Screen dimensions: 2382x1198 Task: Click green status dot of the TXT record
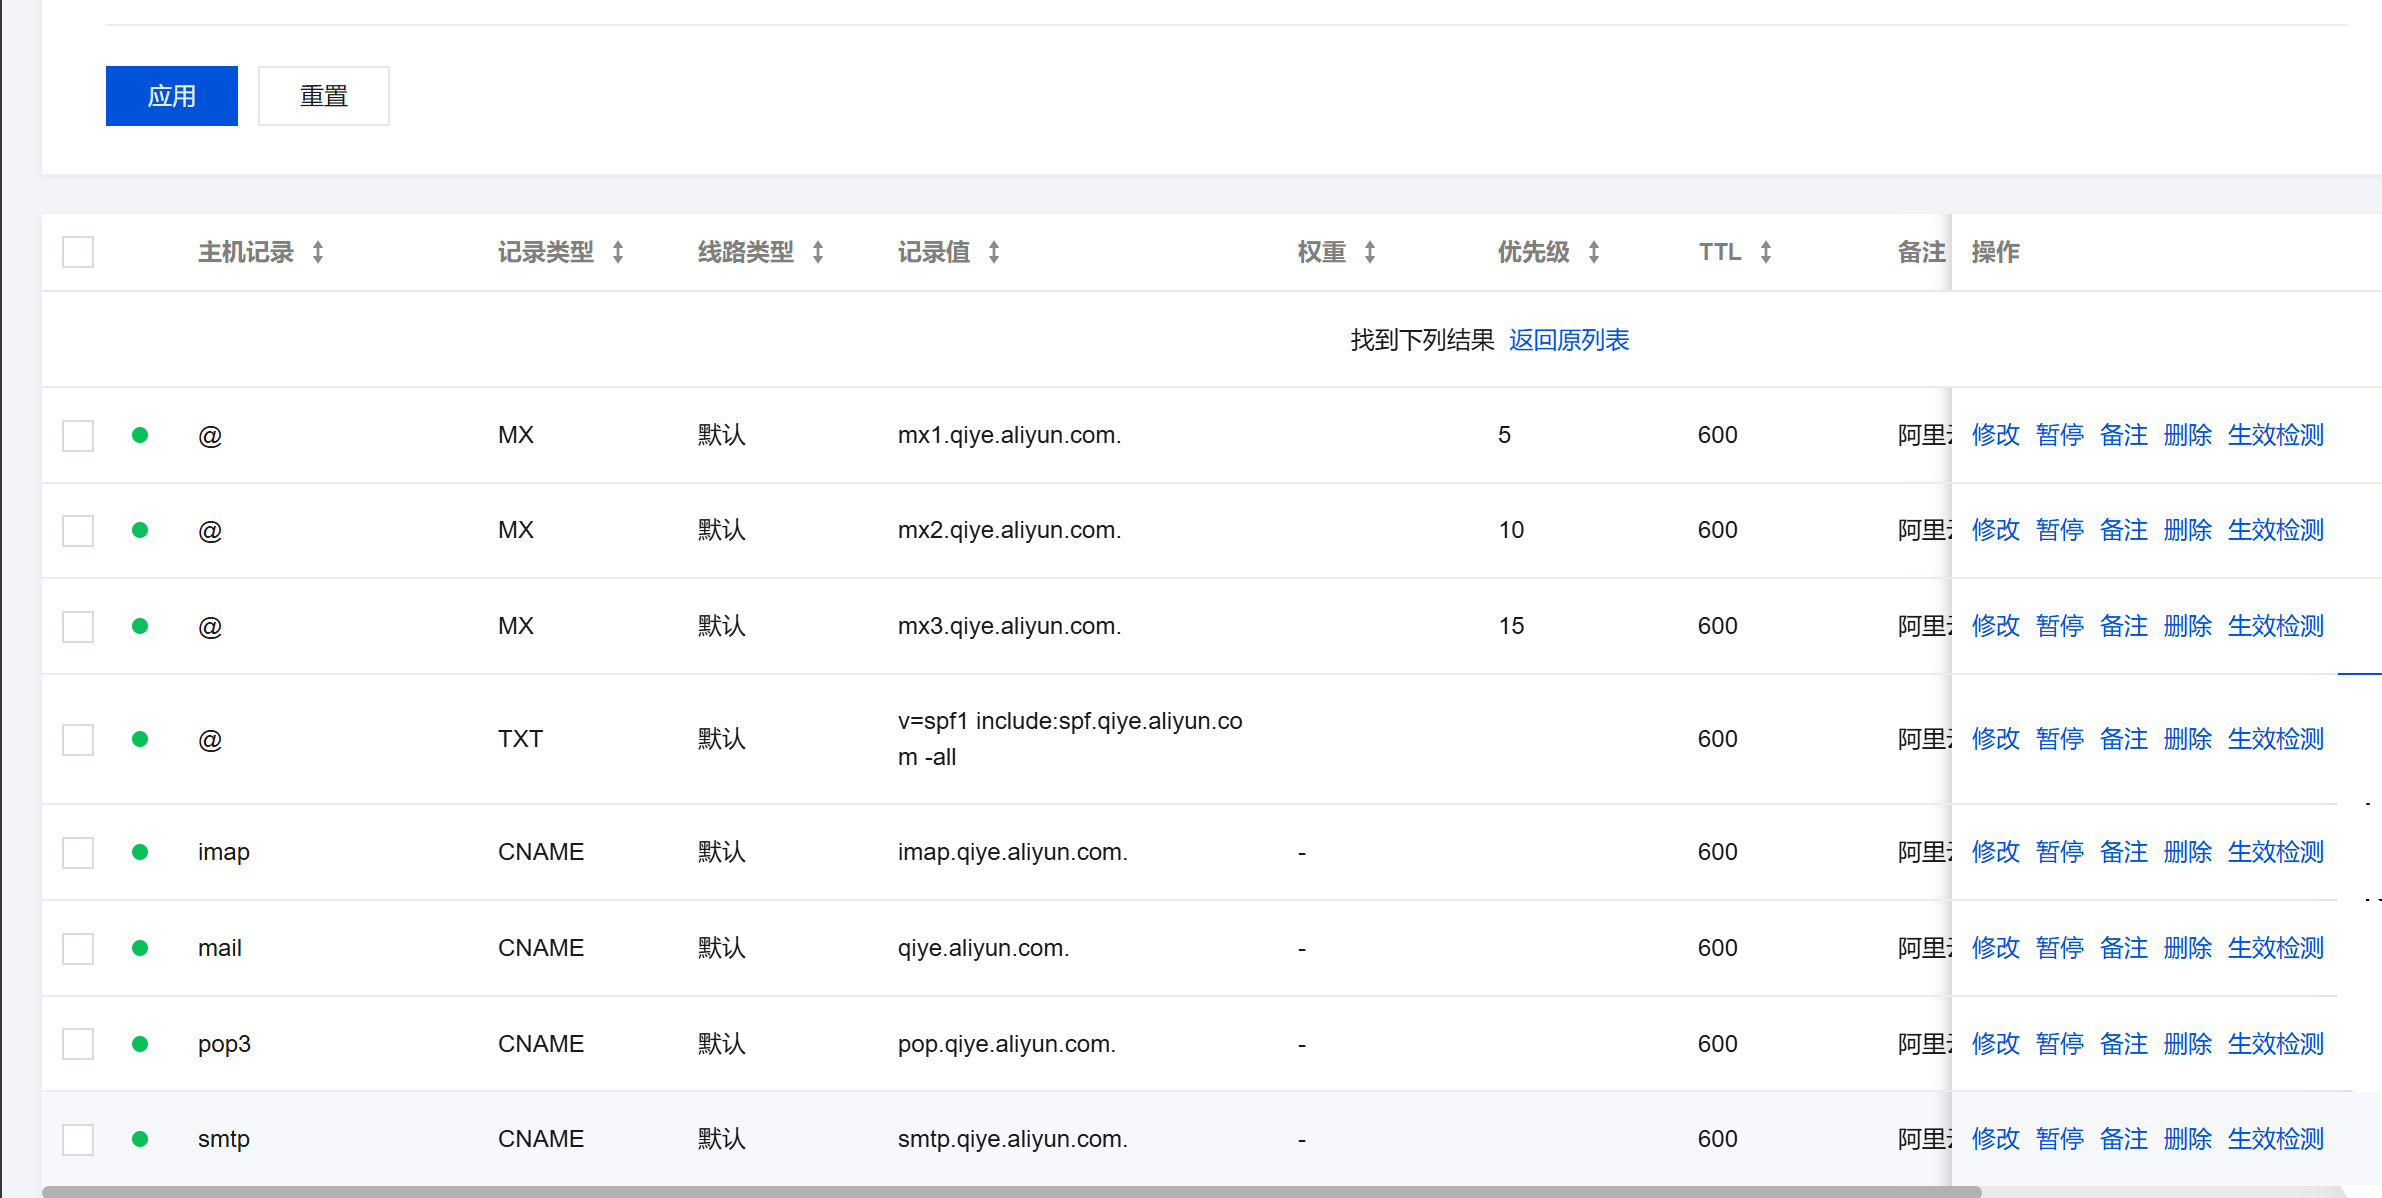click(140, 739)
